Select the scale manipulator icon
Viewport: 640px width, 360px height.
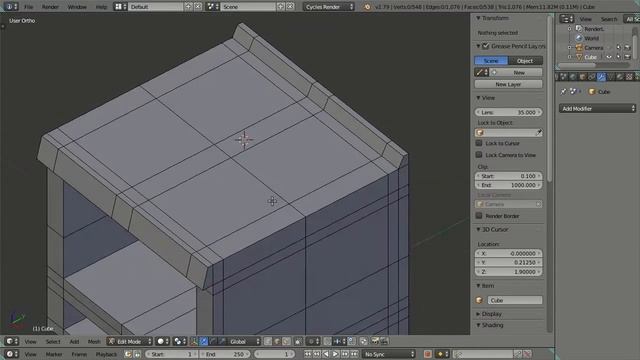(x=222, y=342)
